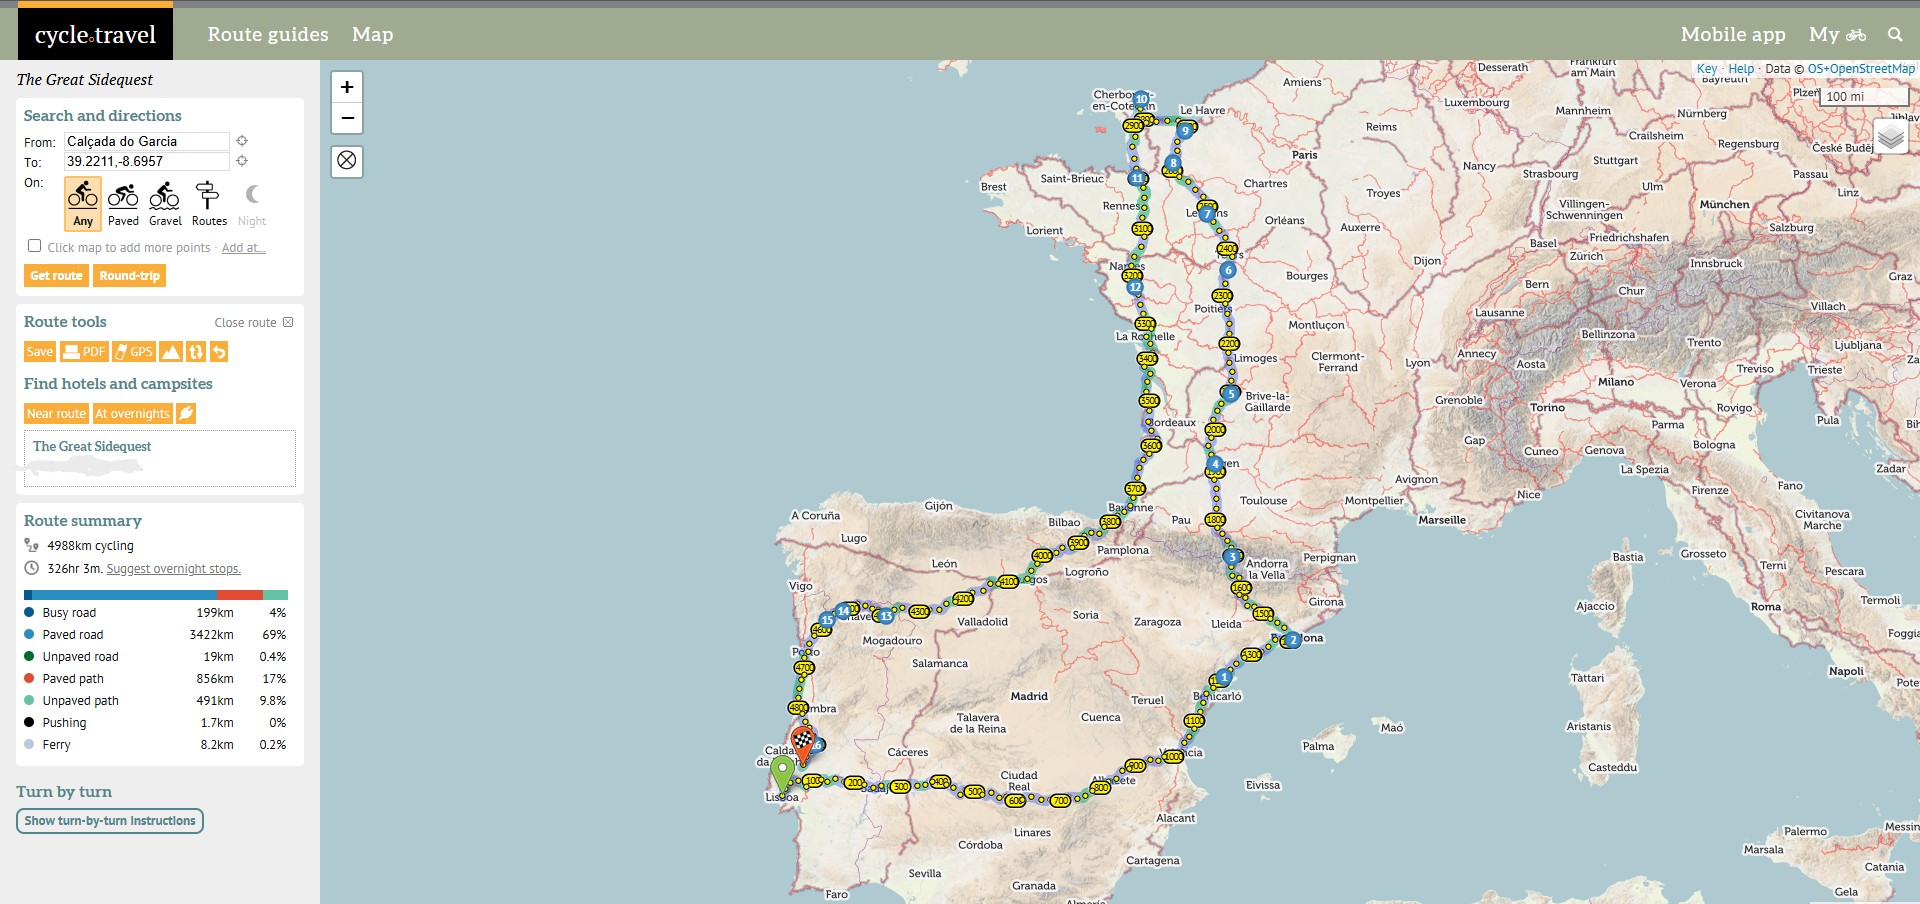Click the plug icon beside At overnights
Viewport: 1920px width, 904px height.
click(186, 413)
